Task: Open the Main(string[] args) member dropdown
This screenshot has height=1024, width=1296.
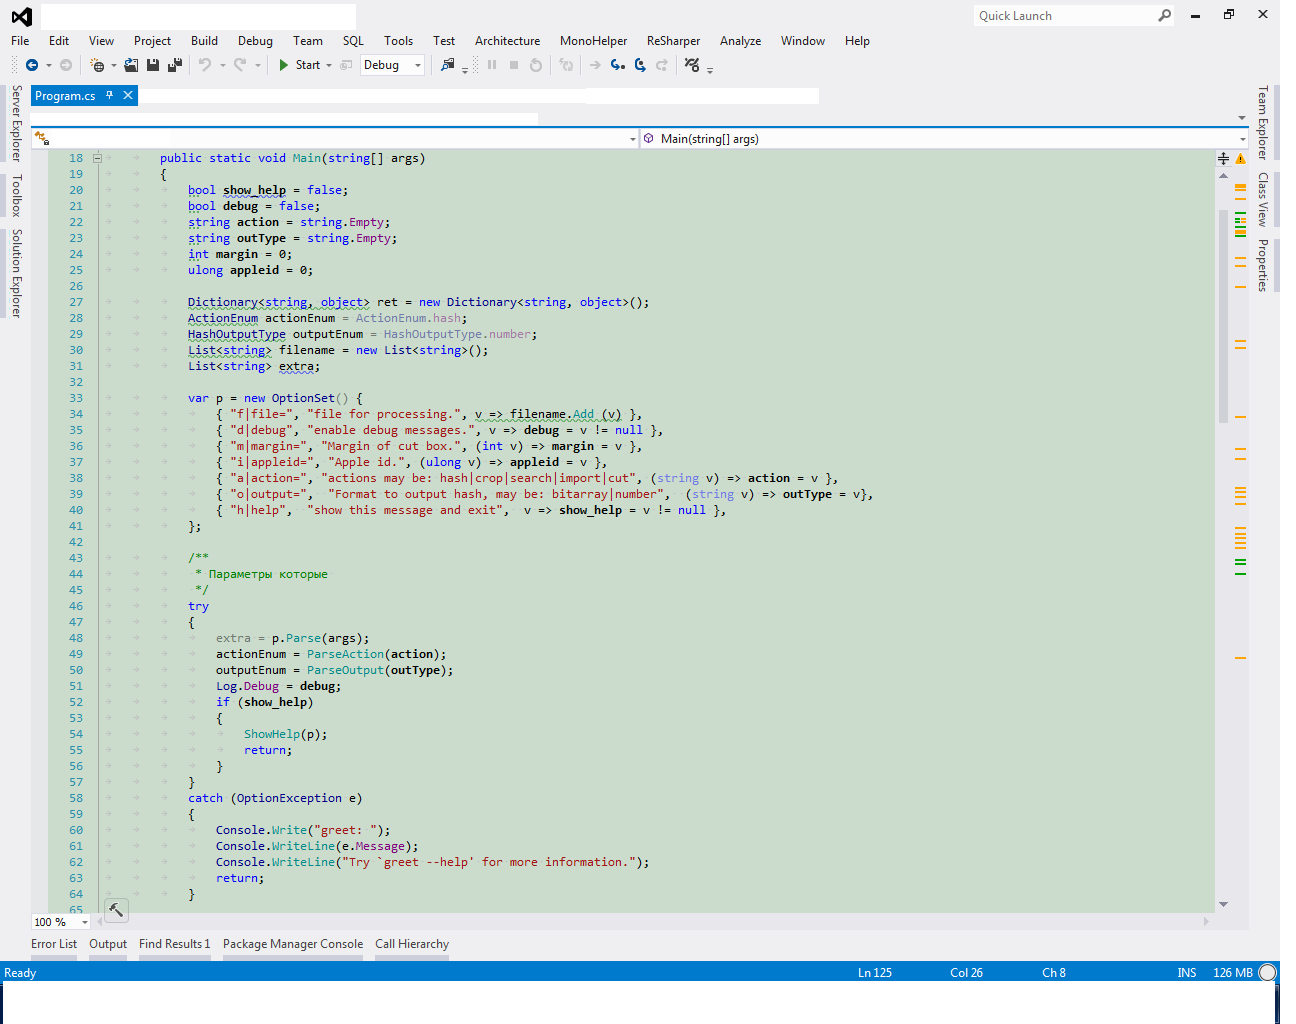Action: pyautogui.click(x=1242, y=139)
